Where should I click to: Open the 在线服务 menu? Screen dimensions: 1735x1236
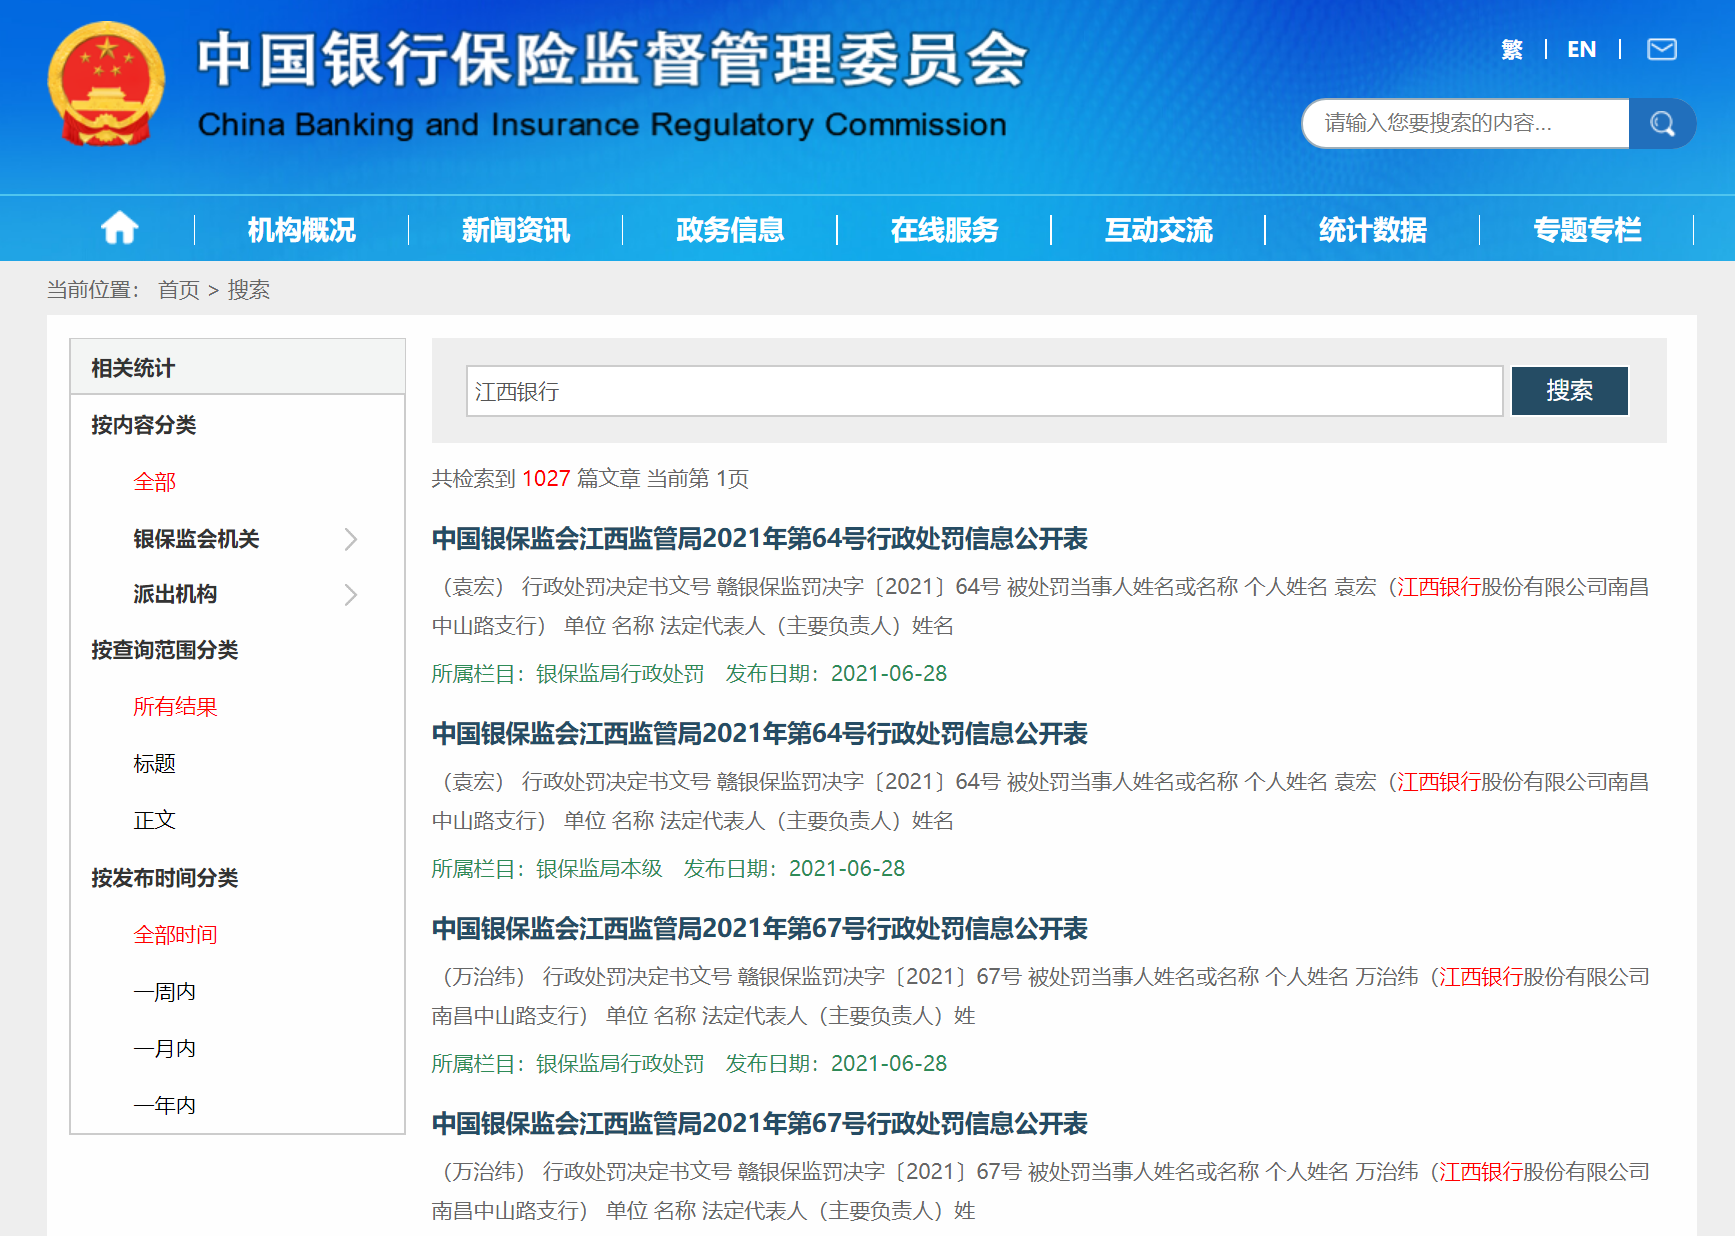[944, 230]
